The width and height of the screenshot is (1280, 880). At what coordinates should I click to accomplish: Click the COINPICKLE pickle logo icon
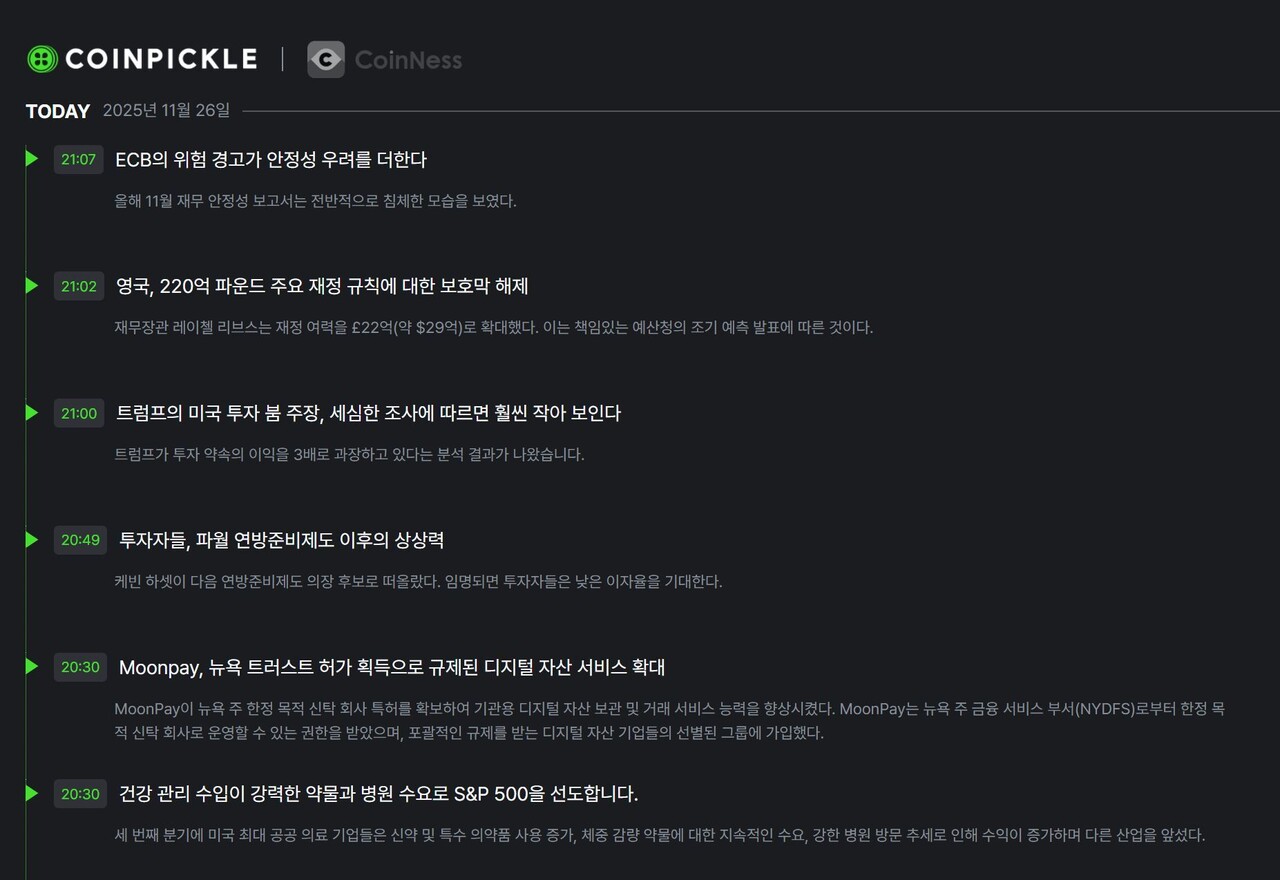pyautogui.click(x=41, y=58)
